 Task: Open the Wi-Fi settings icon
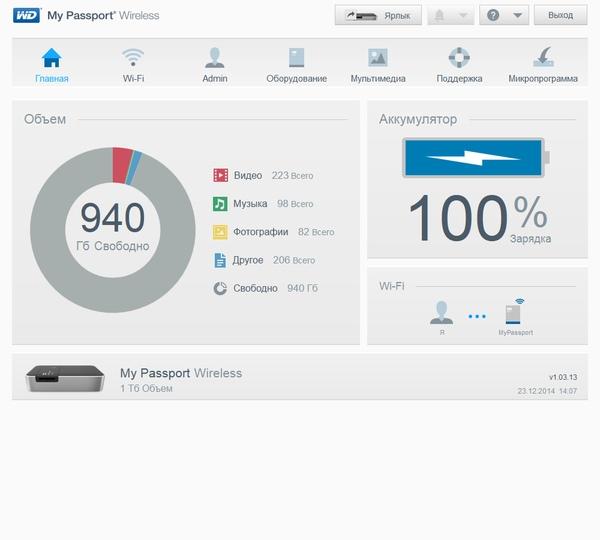(x=133, y=57)
